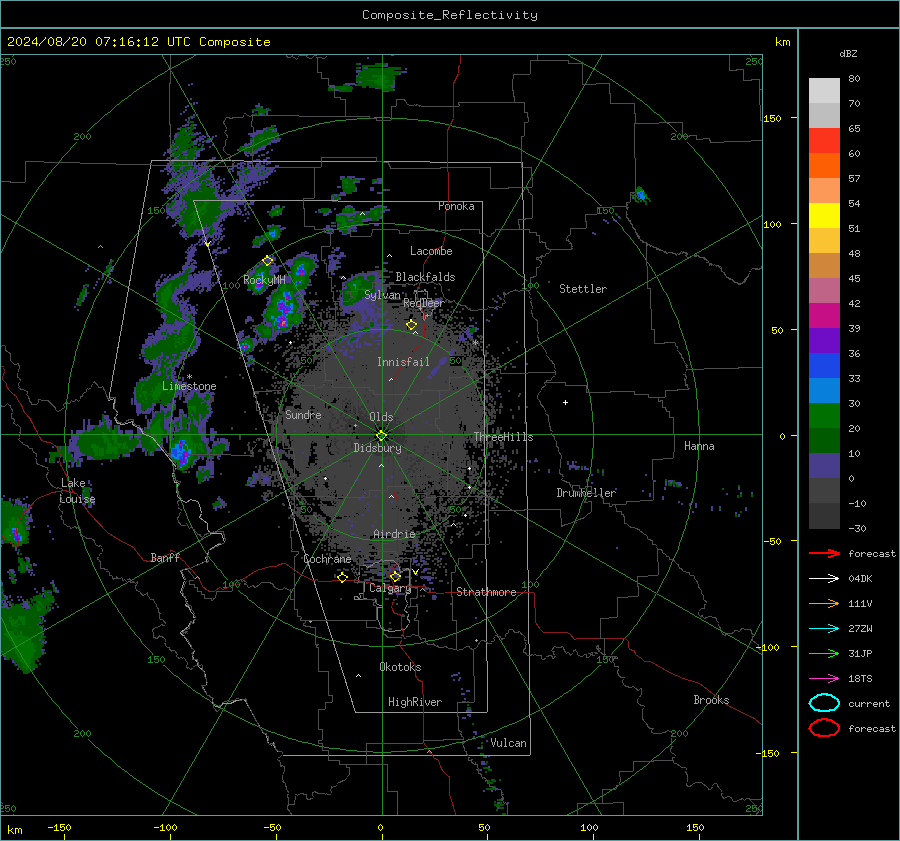The height and width of the screenshot is (841, 900).
Task: Click the -150 tick label on bottom axis
Action: coord(59,828)
